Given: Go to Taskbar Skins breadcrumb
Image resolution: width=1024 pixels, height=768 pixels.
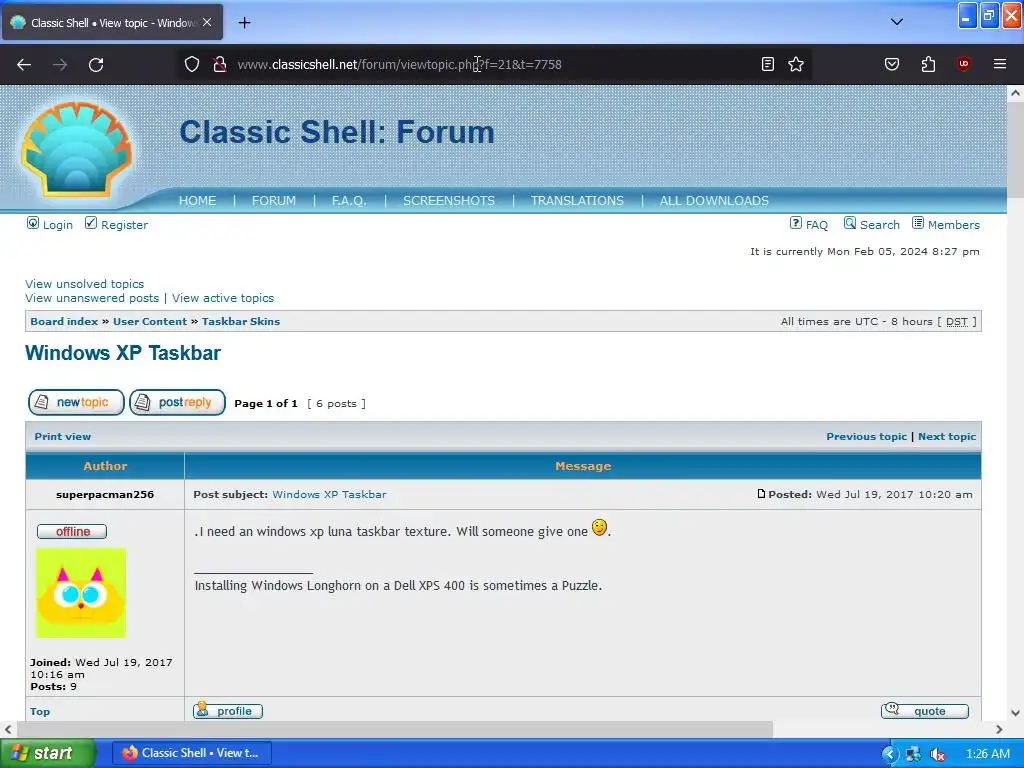Looking at the screenshot, I should [x=240, y=321].
